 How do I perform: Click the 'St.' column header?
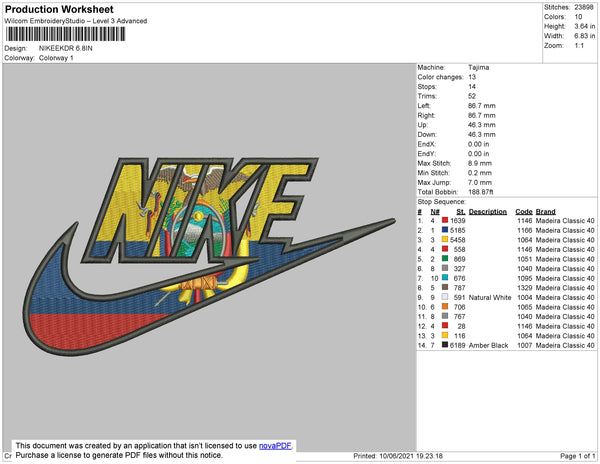tap(461, 212)
